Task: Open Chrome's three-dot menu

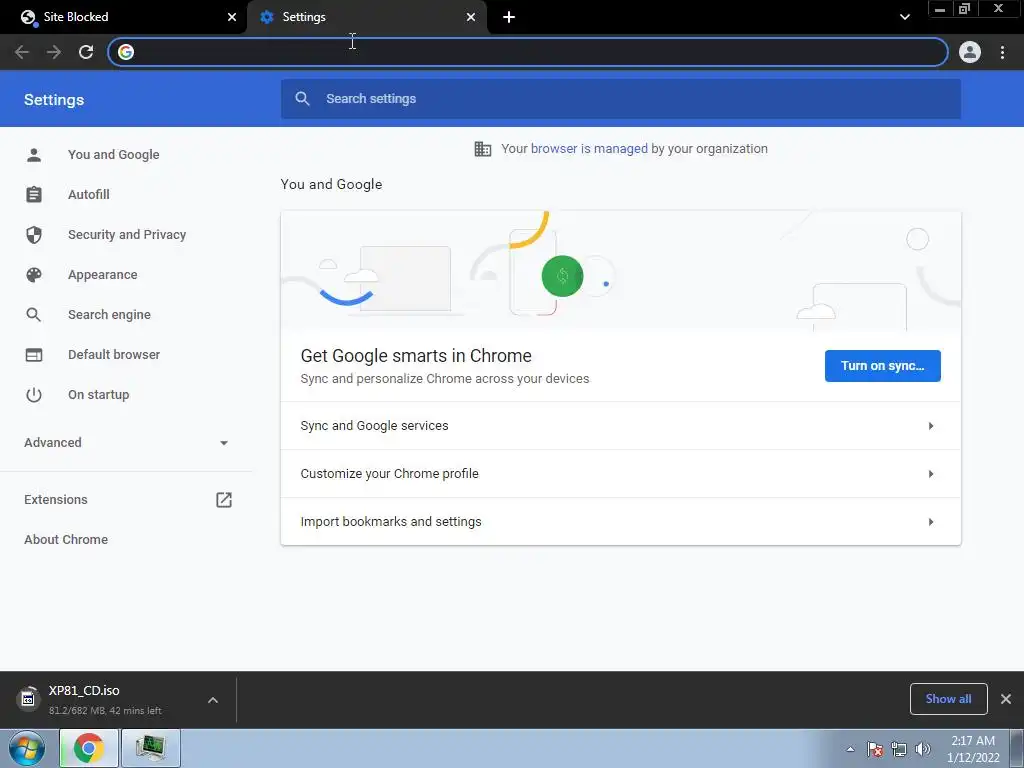Action: [x=1002, y=52]
